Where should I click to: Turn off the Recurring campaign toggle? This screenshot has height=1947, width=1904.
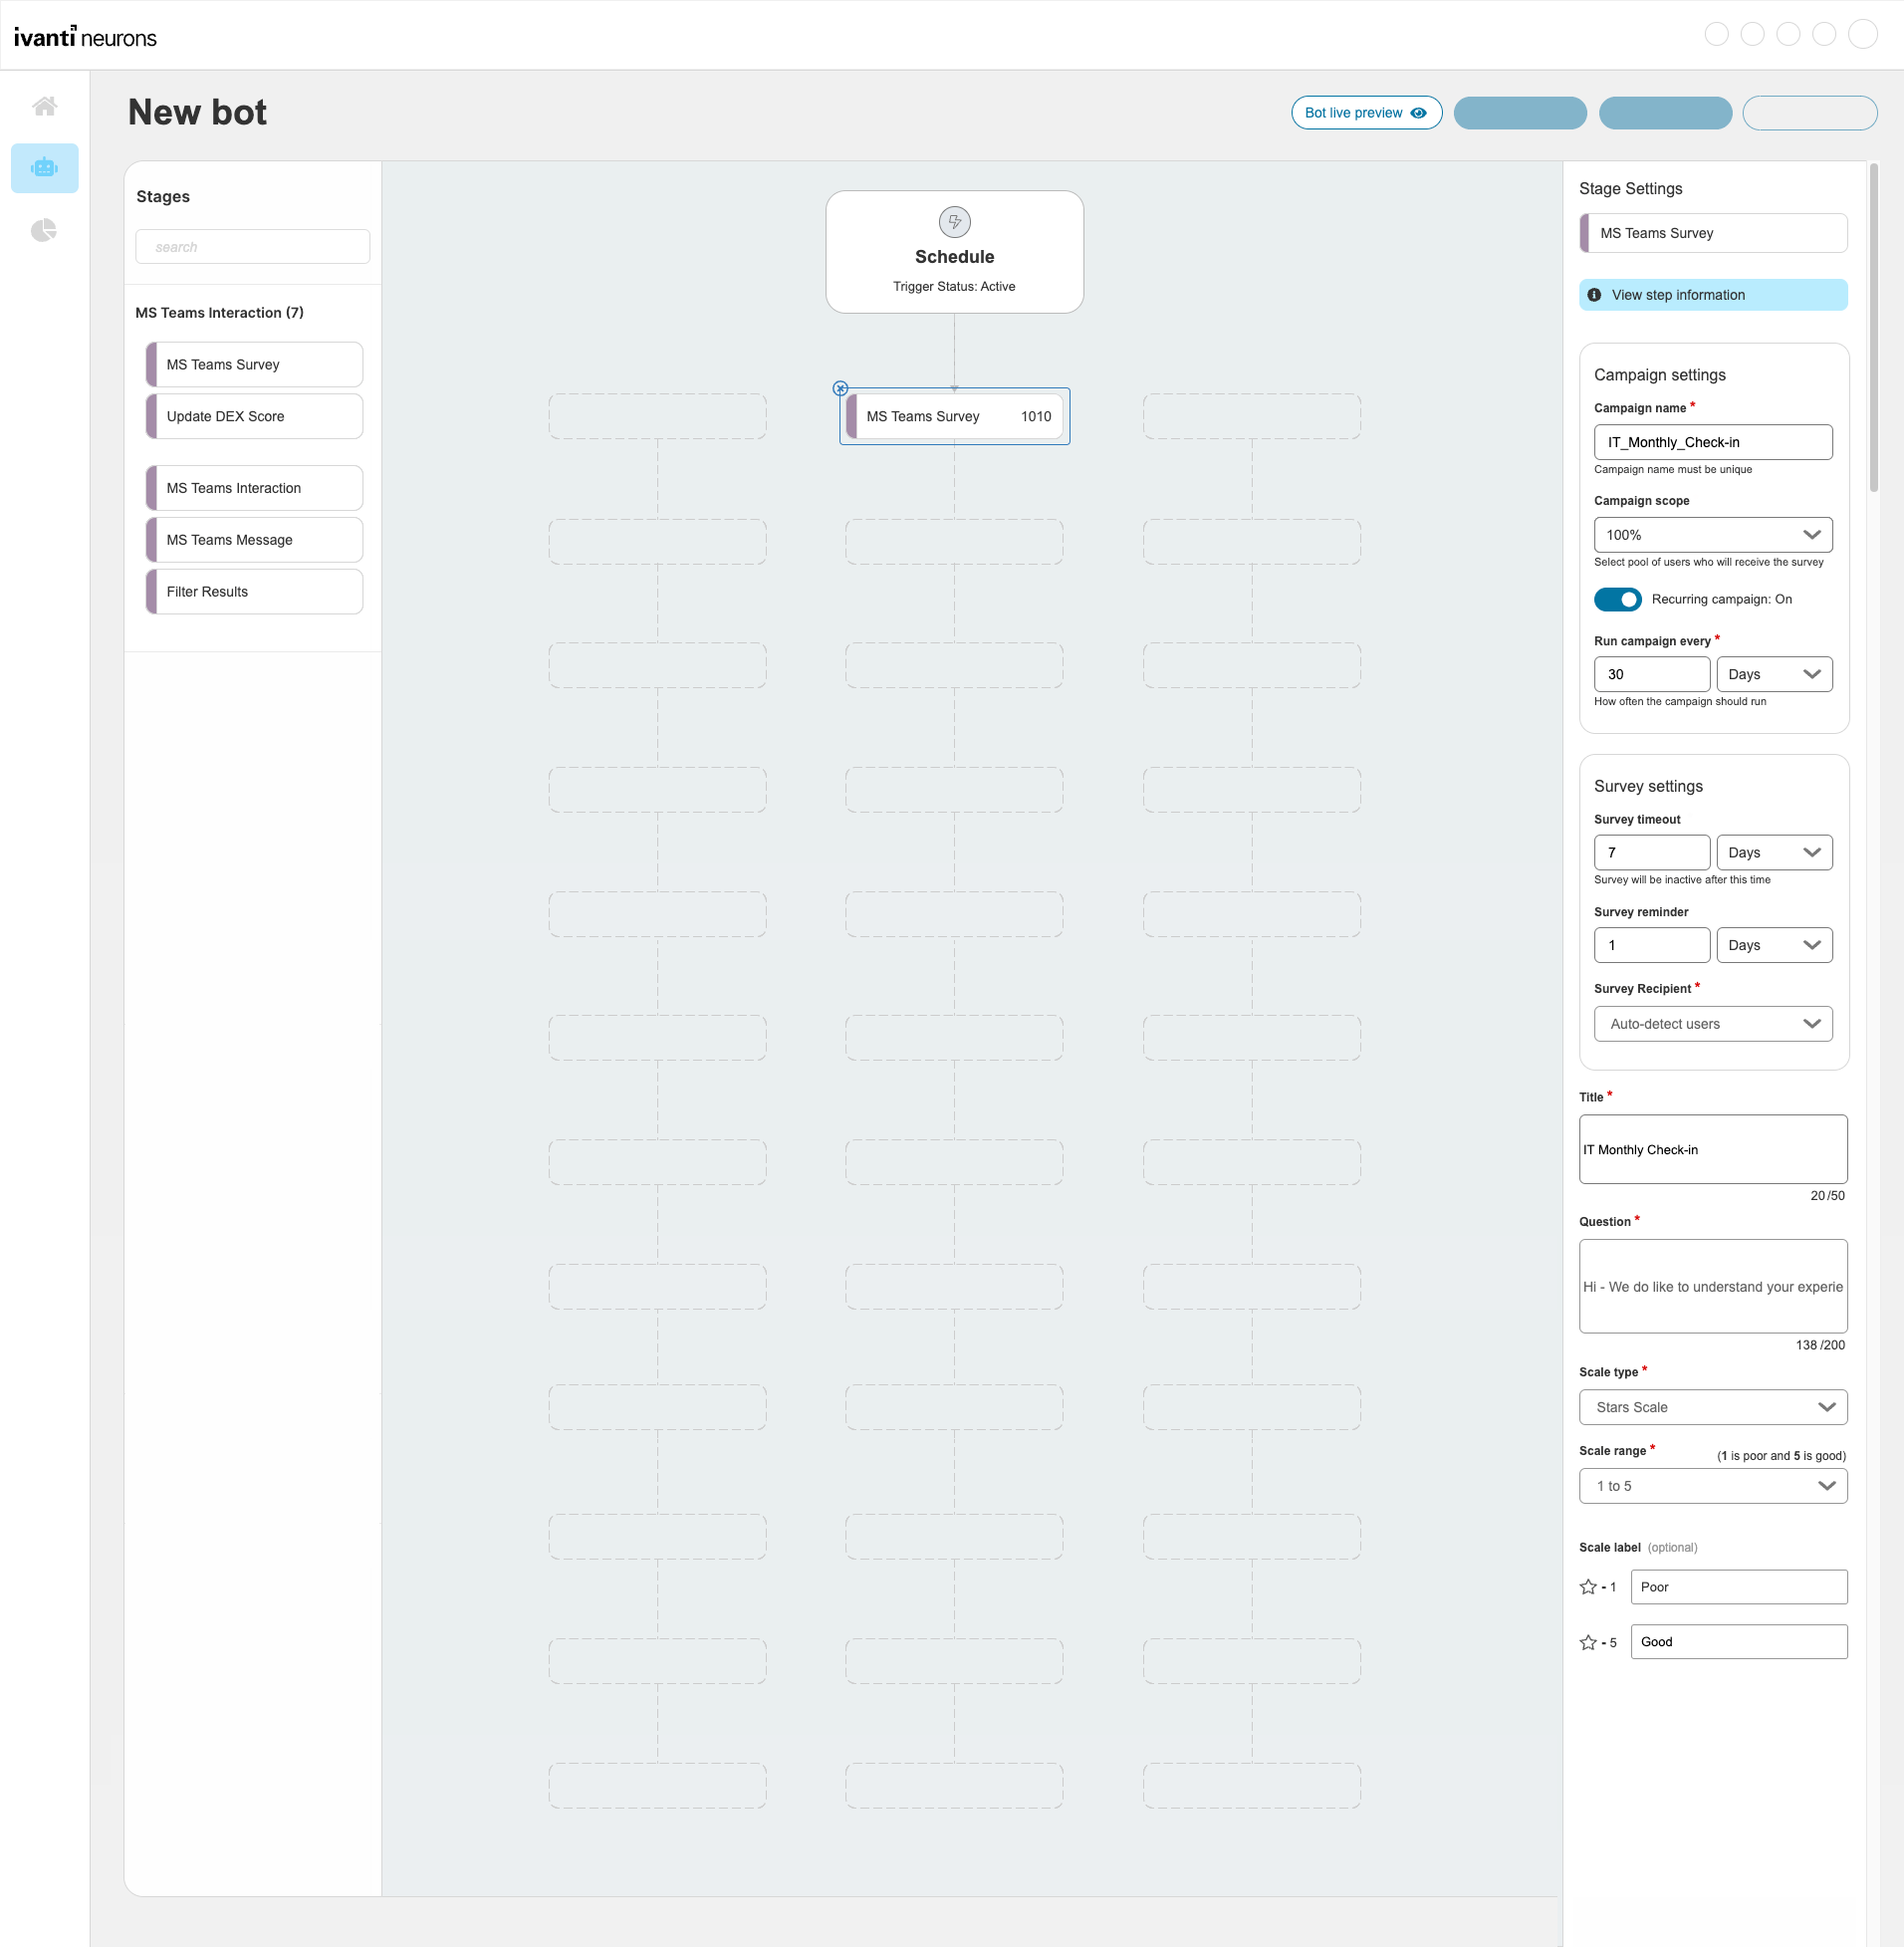[1617, 599]
